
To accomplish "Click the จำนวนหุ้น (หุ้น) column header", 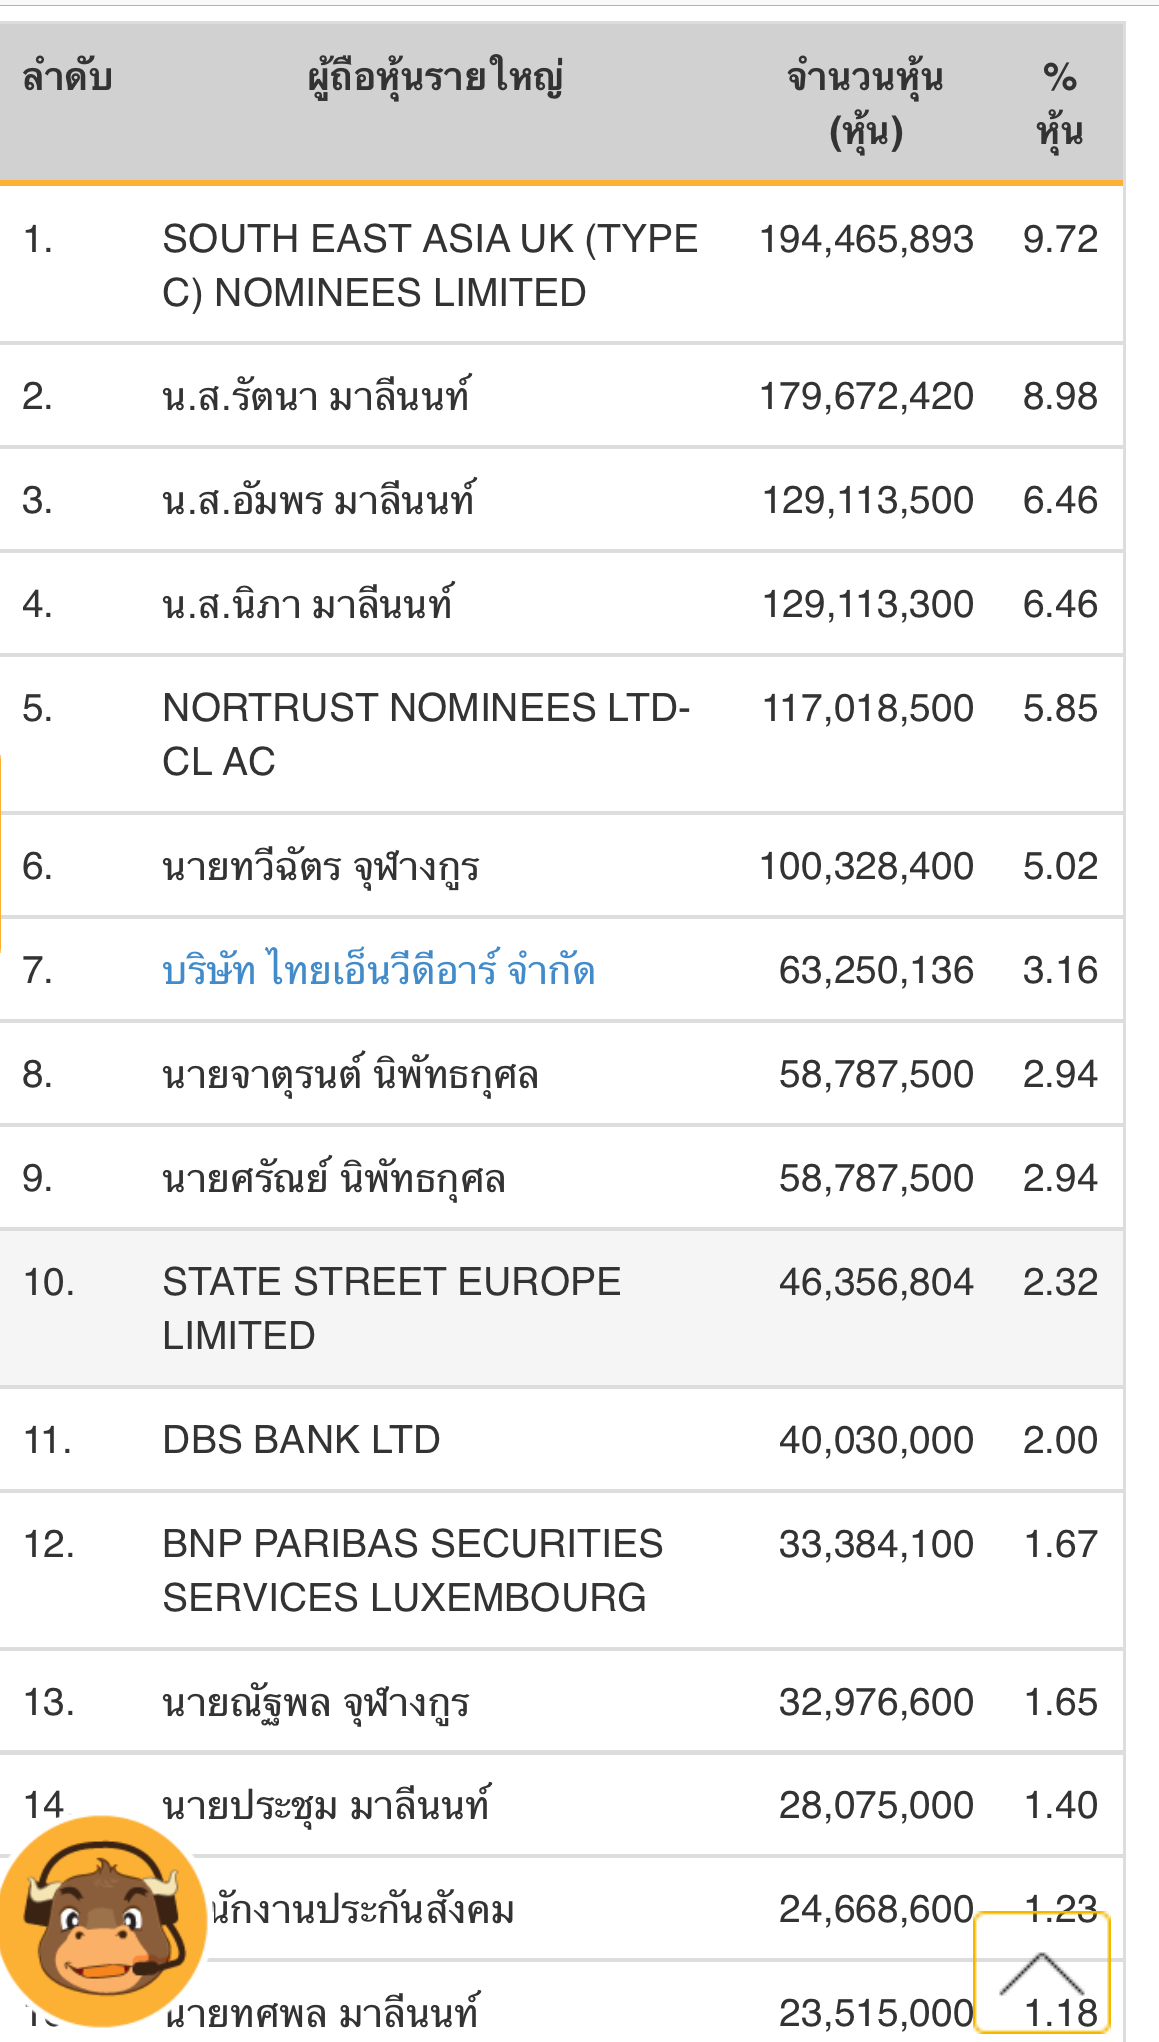I will pos(865,104).
